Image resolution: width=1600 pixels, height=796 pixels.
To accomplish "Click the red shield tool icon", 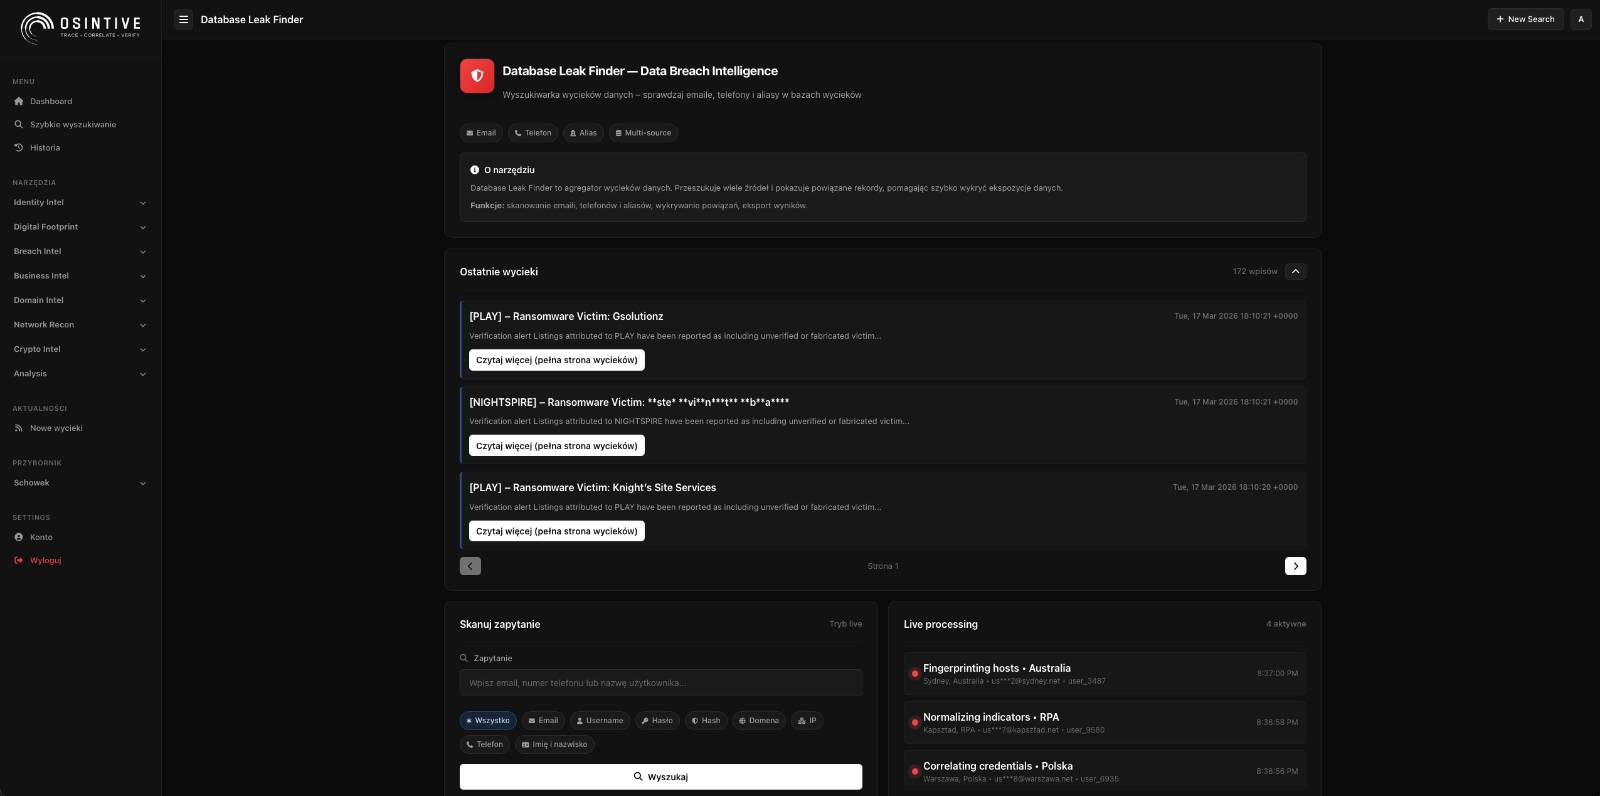I will point(477,76).
